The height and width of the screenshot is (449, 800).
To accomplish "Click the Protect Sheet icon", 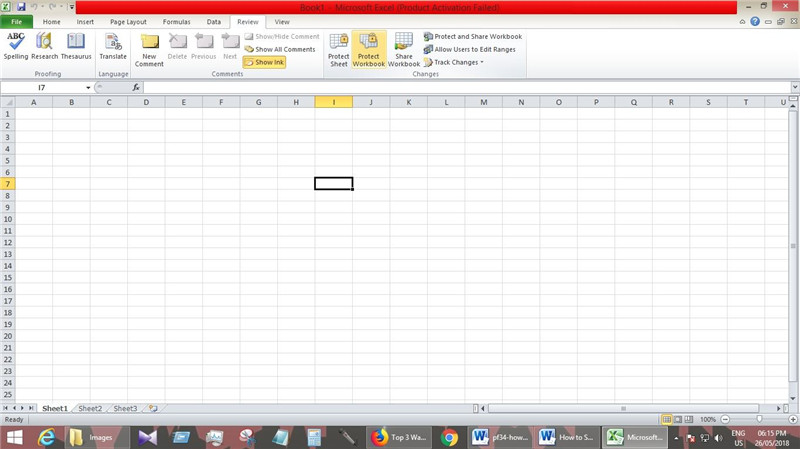I will coord(339,48).
